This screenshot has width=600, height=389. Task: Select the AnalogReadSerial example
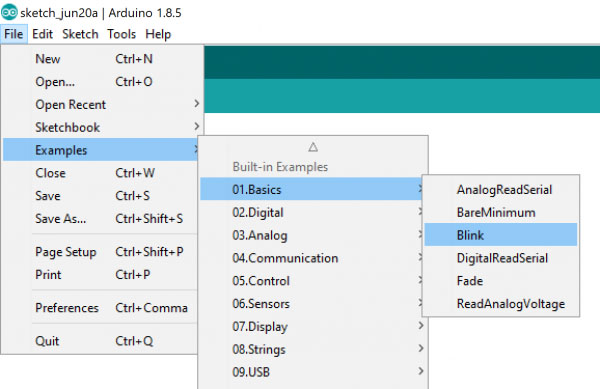[x=501, y=189]
